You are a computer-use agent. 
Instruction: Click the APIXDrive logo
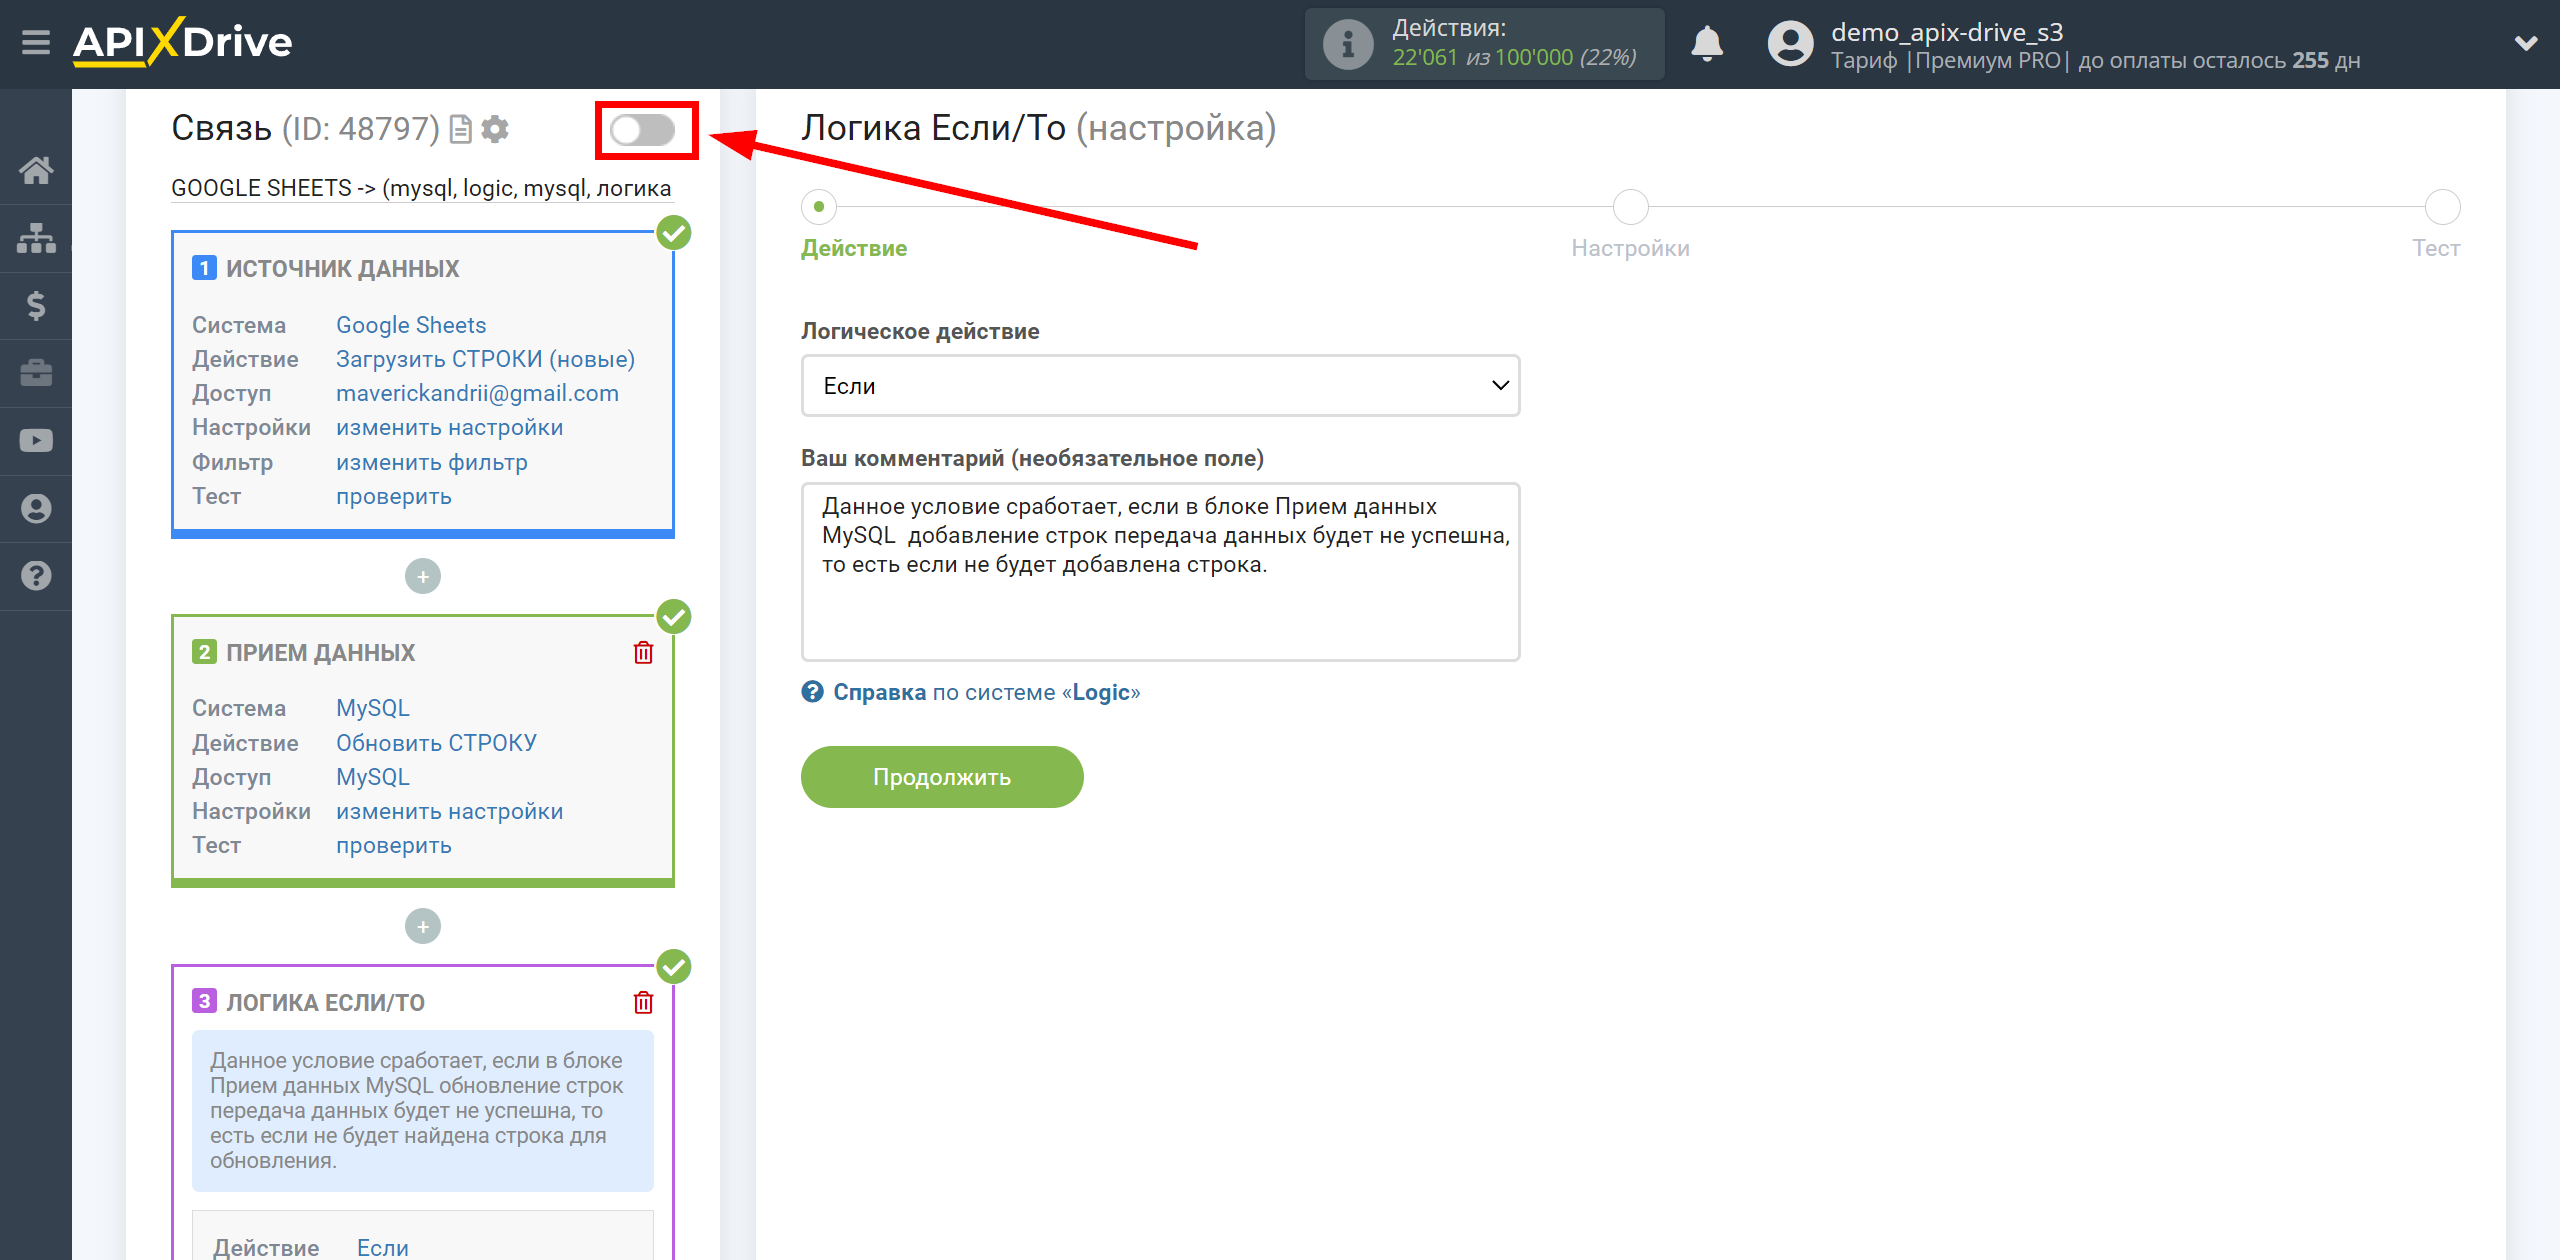coord(183,43)
